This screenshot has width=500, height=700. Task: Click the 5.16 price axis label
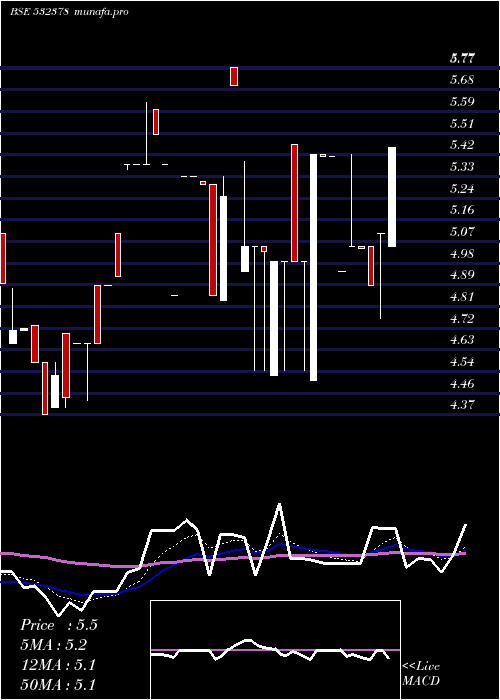(462, 210)
